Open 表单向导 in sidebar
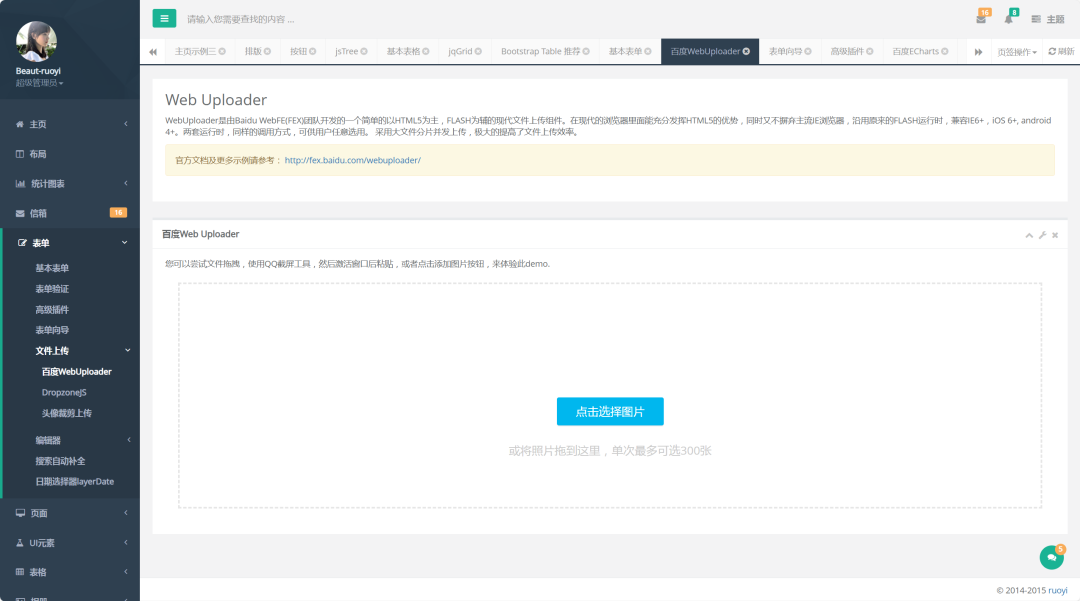The width and height of the screenshot is (1080, 601). [x=52, y=330]
